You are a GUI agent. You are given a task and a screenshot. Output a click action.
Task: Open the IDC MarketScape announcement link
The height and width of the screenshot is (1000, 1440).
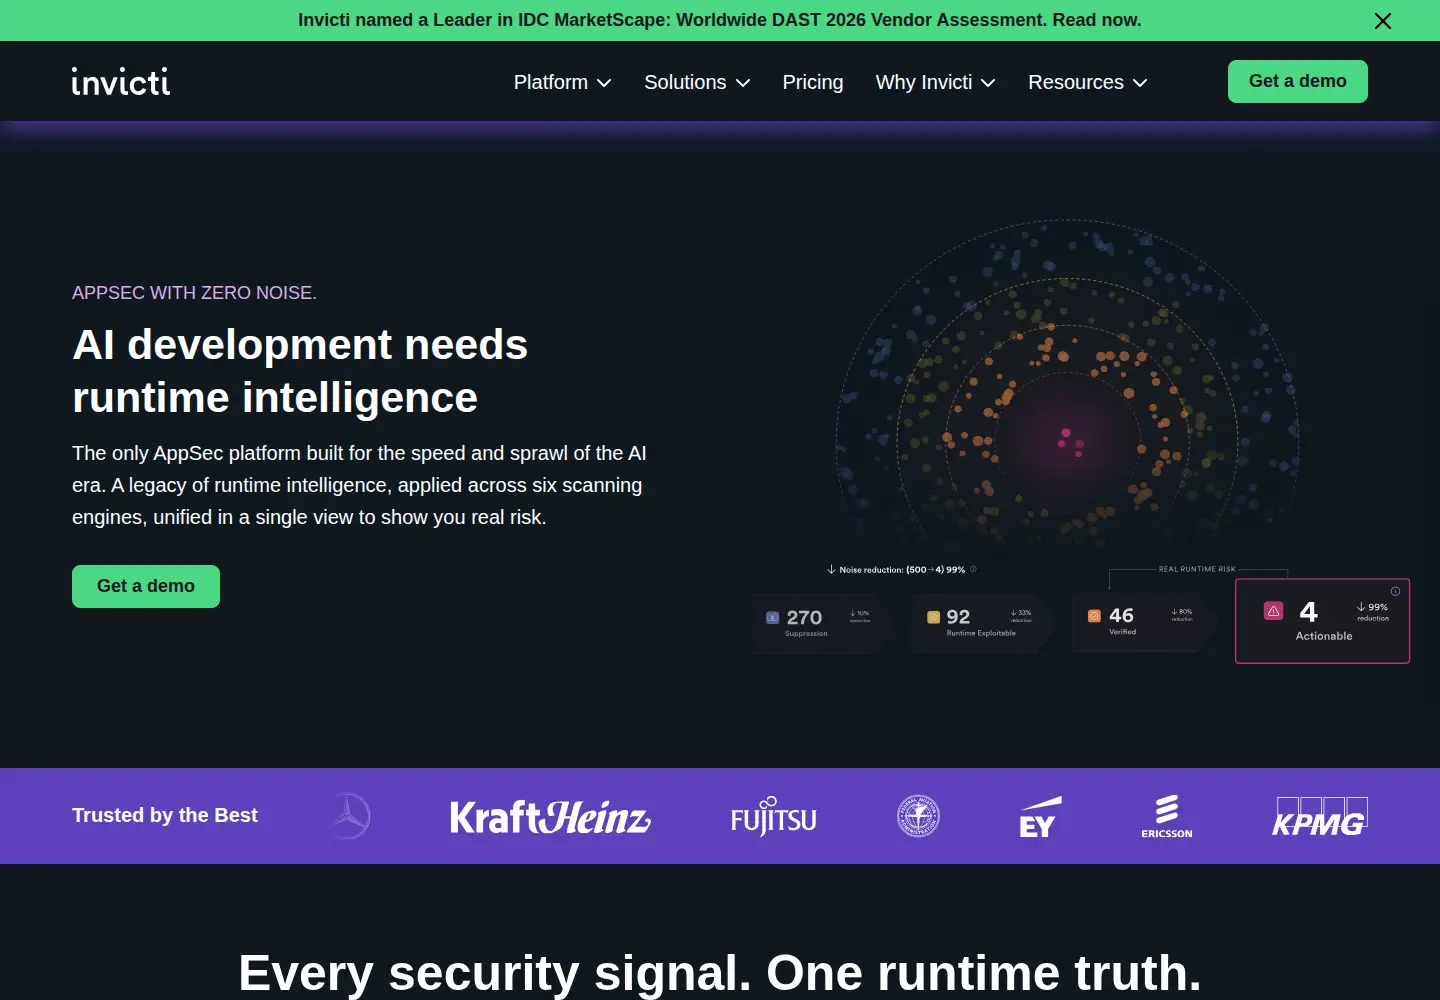(x=720, y=20)
